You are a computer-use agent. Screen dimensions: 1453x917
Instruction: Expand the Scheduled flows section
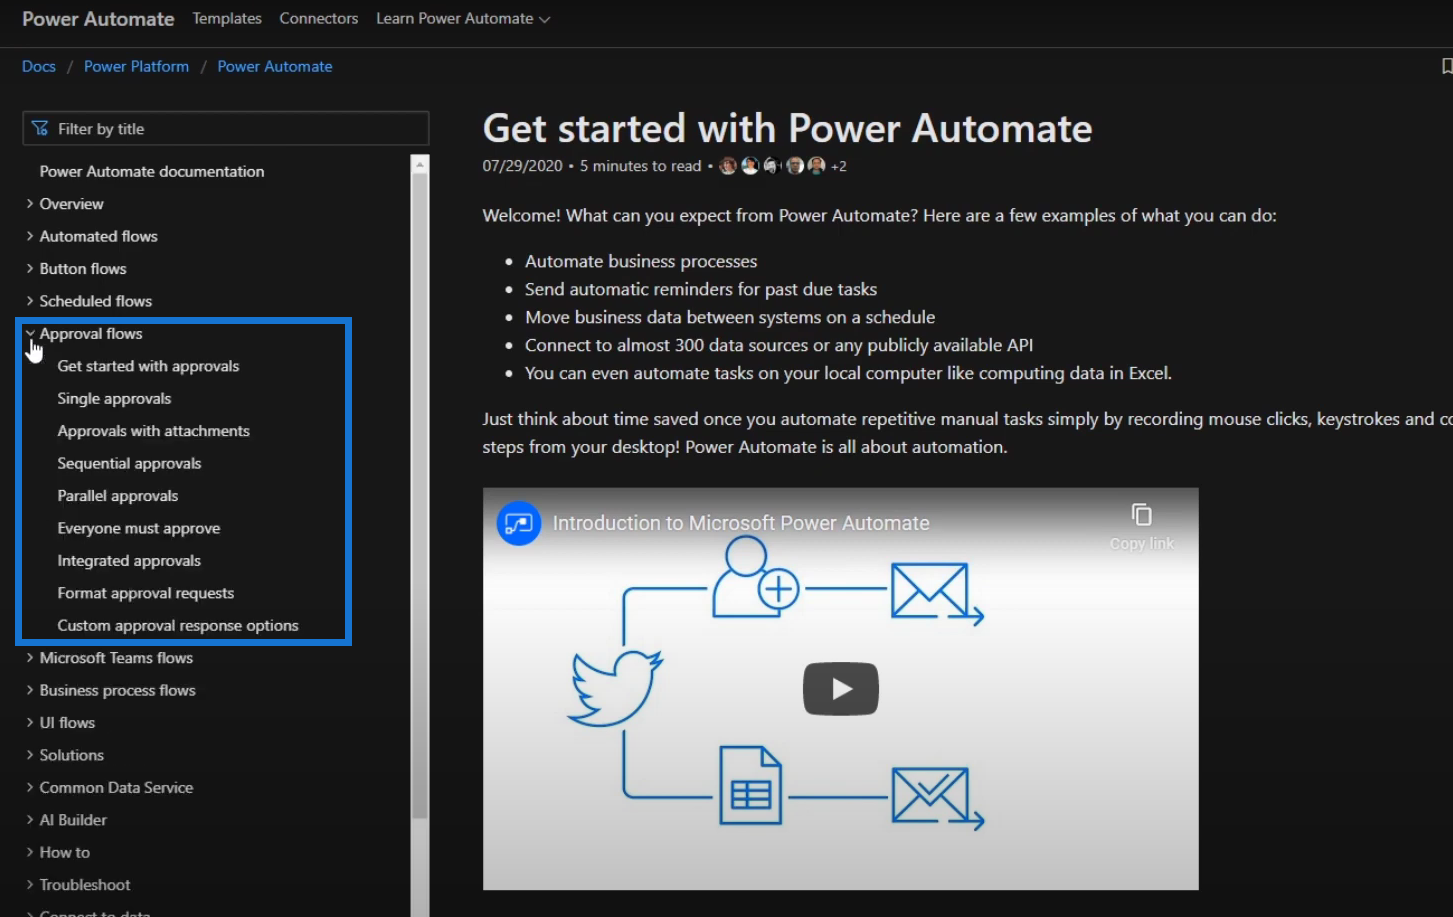pos(95,301)
